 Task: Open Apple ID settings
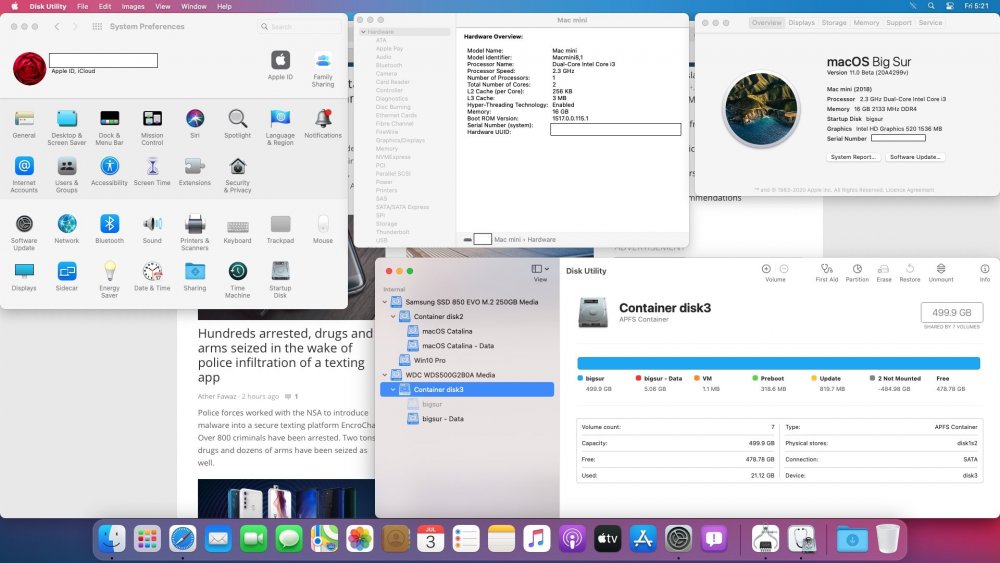(280, 65)
